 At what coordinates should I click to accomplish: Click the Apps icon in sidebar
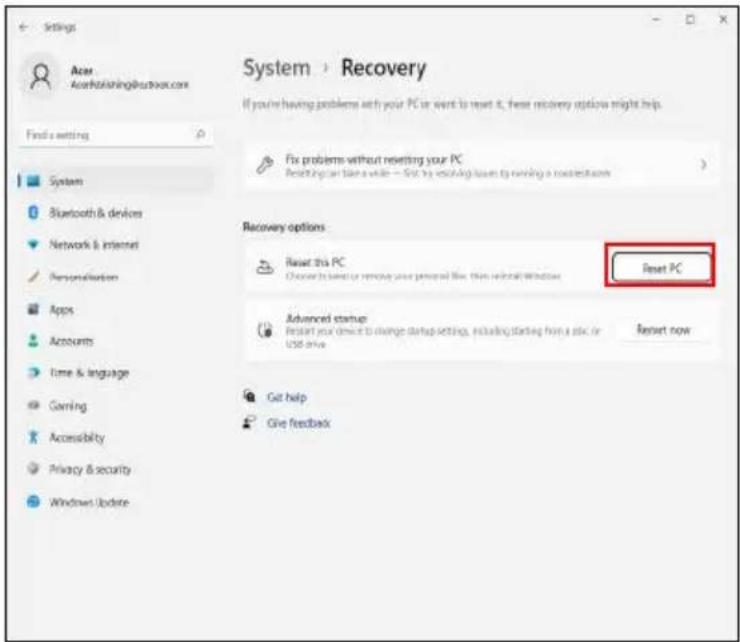click(x=33, y=309)
